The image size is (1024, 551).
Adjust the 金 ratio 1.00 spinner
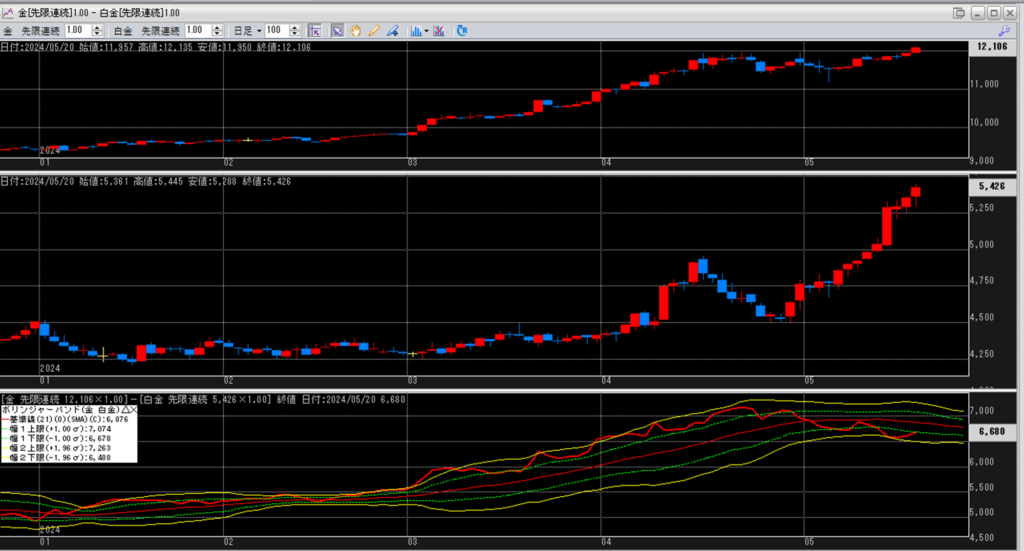tap(96, 31)
